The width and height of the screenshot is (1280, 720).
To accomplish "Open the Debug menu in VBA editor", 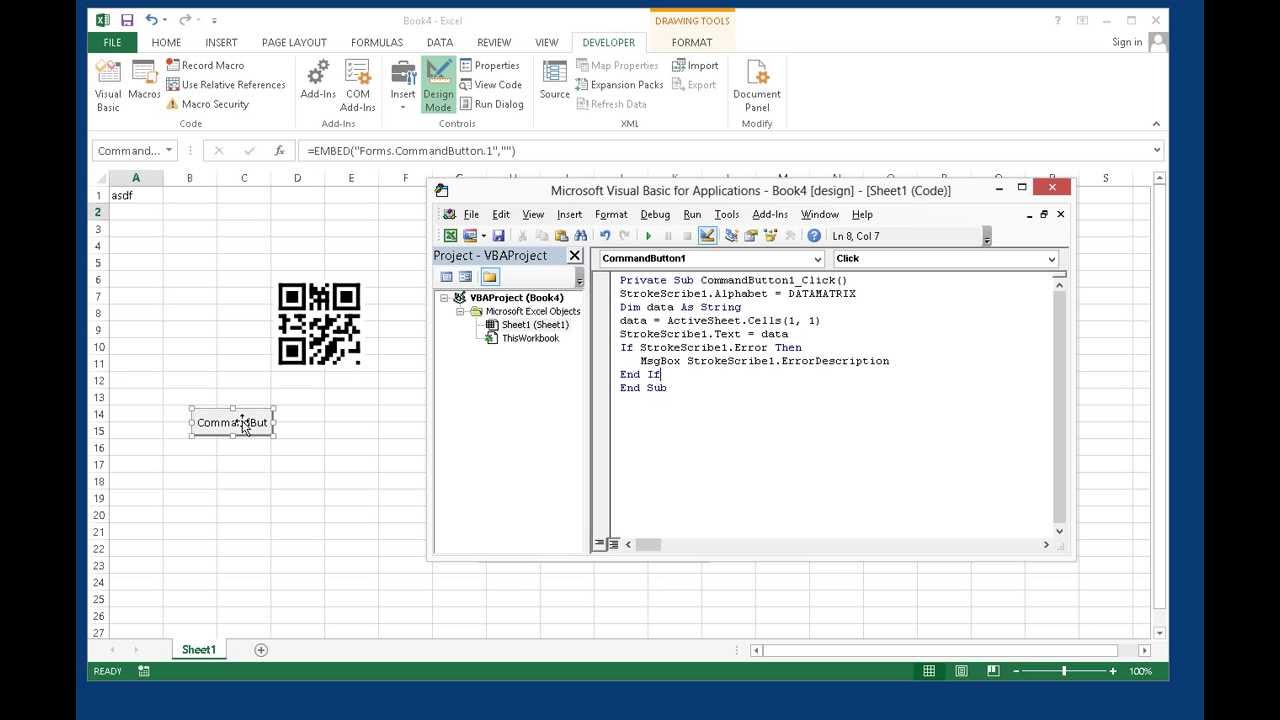I will tap(655, 214).
